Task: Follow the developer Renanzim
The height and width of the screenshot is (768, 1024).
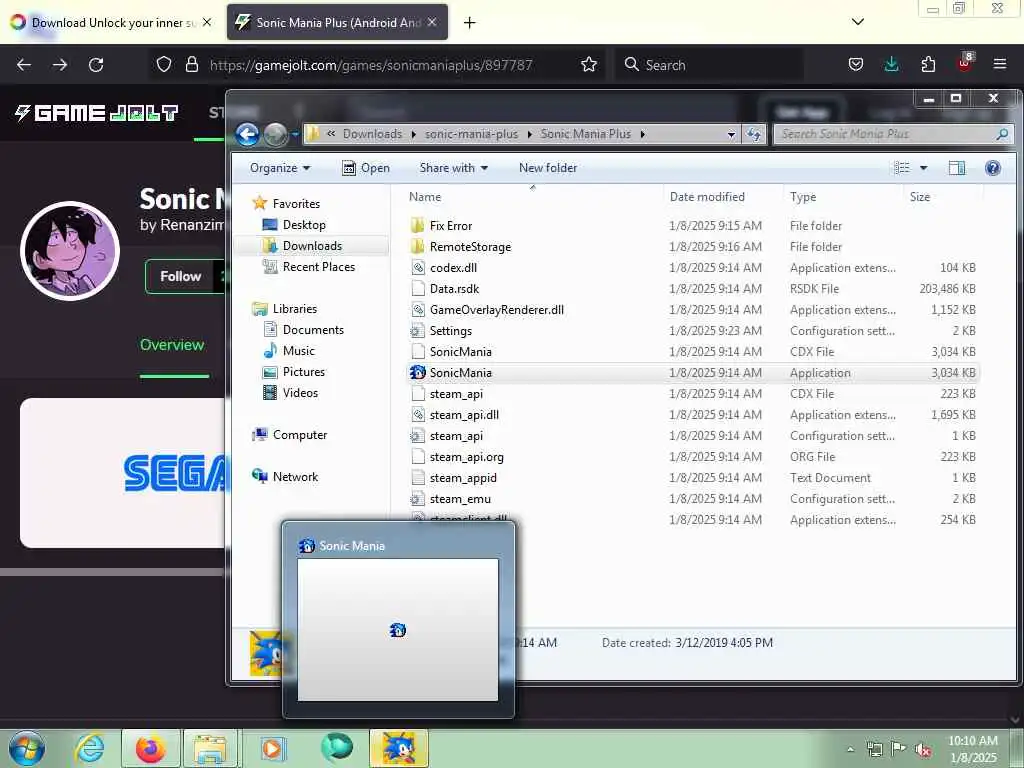Action: 180,276
